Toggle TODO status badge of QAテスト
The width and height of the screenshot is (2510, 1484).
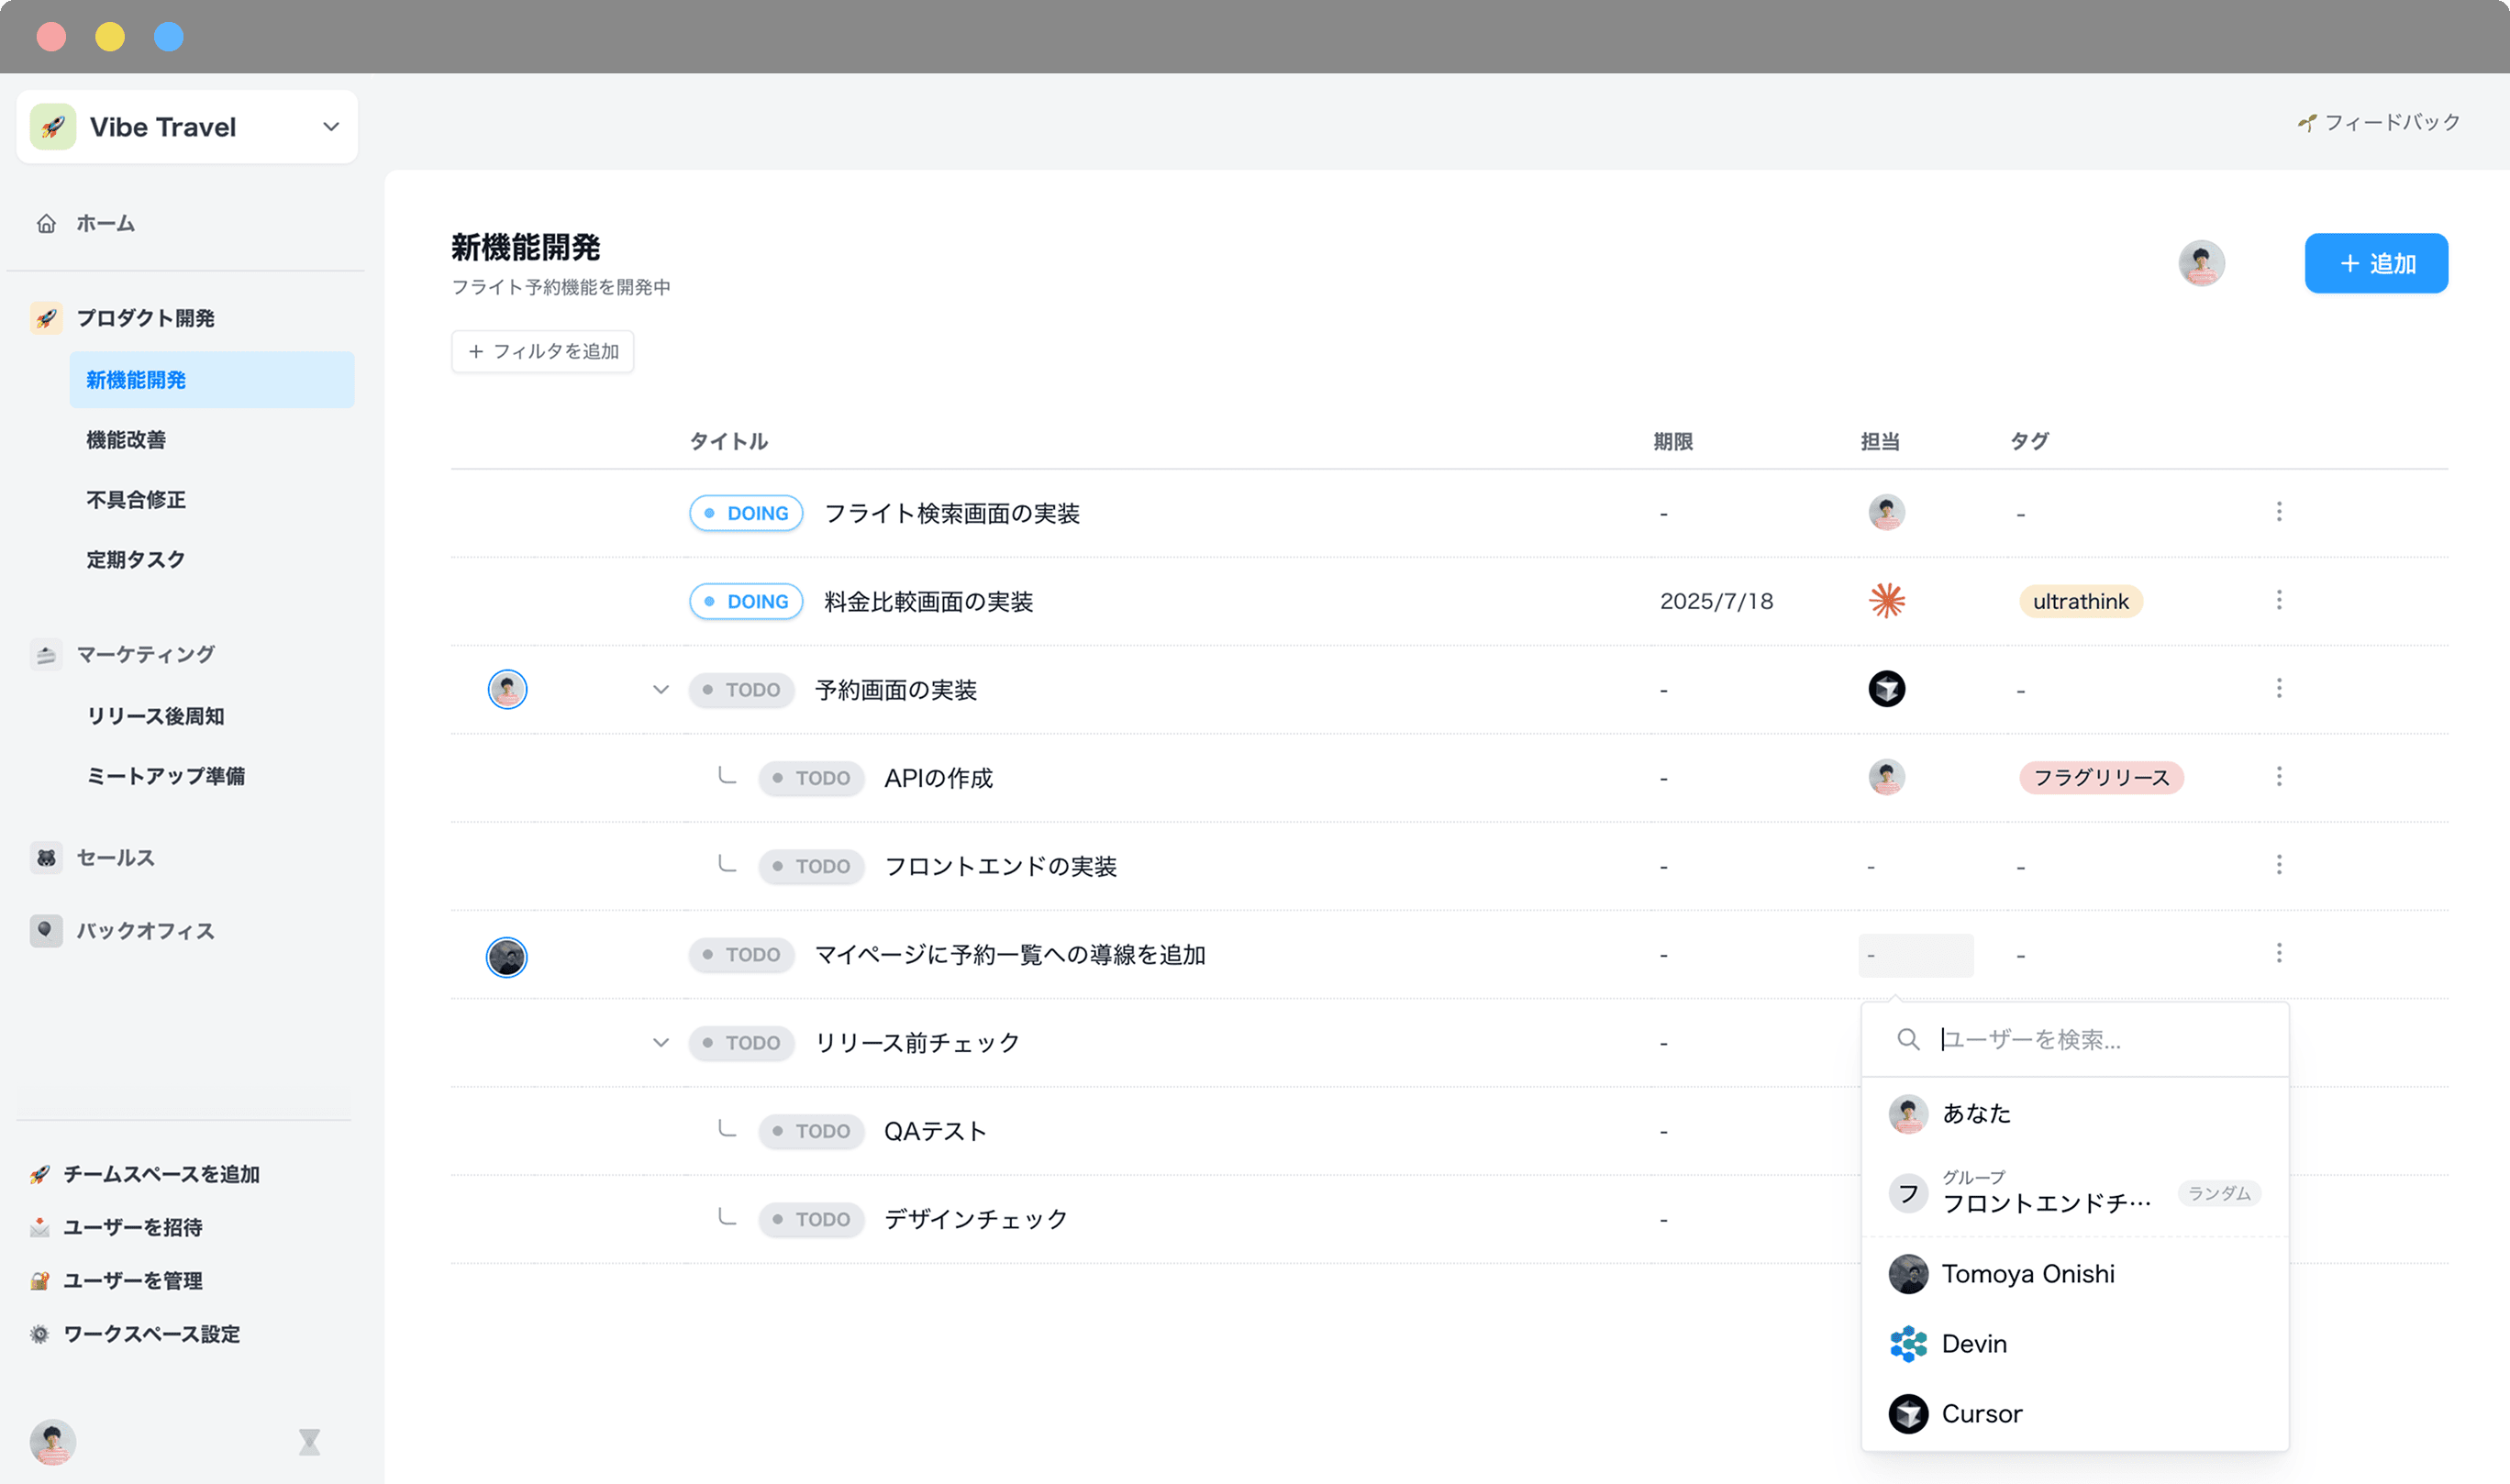pyautogui.click(x=811, y=1131)
